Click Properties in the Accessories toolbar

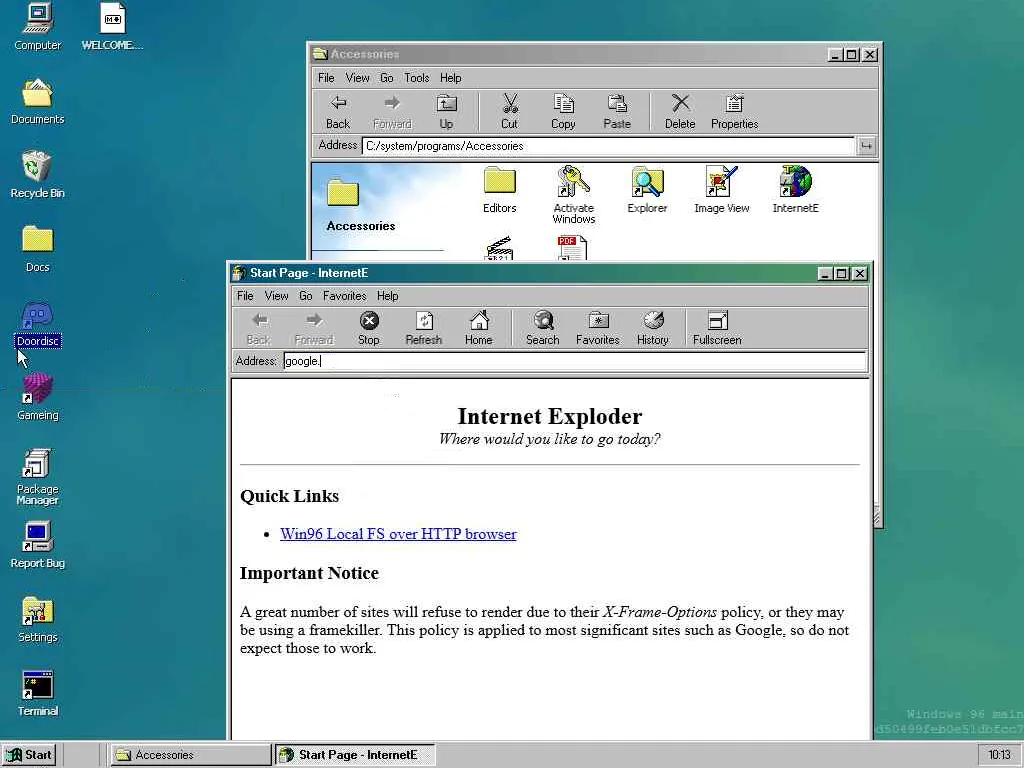pos(734,112)
